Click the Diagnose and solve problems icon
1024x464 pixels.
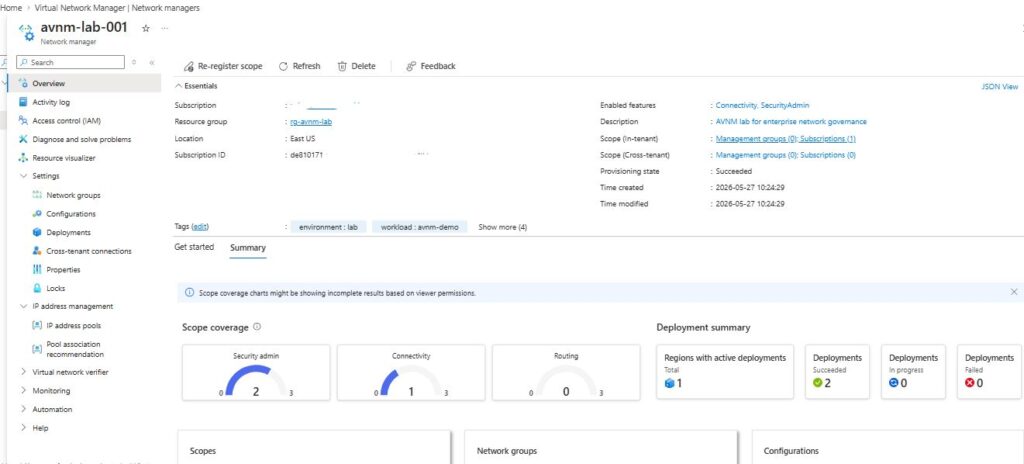(x=24, y=139)
